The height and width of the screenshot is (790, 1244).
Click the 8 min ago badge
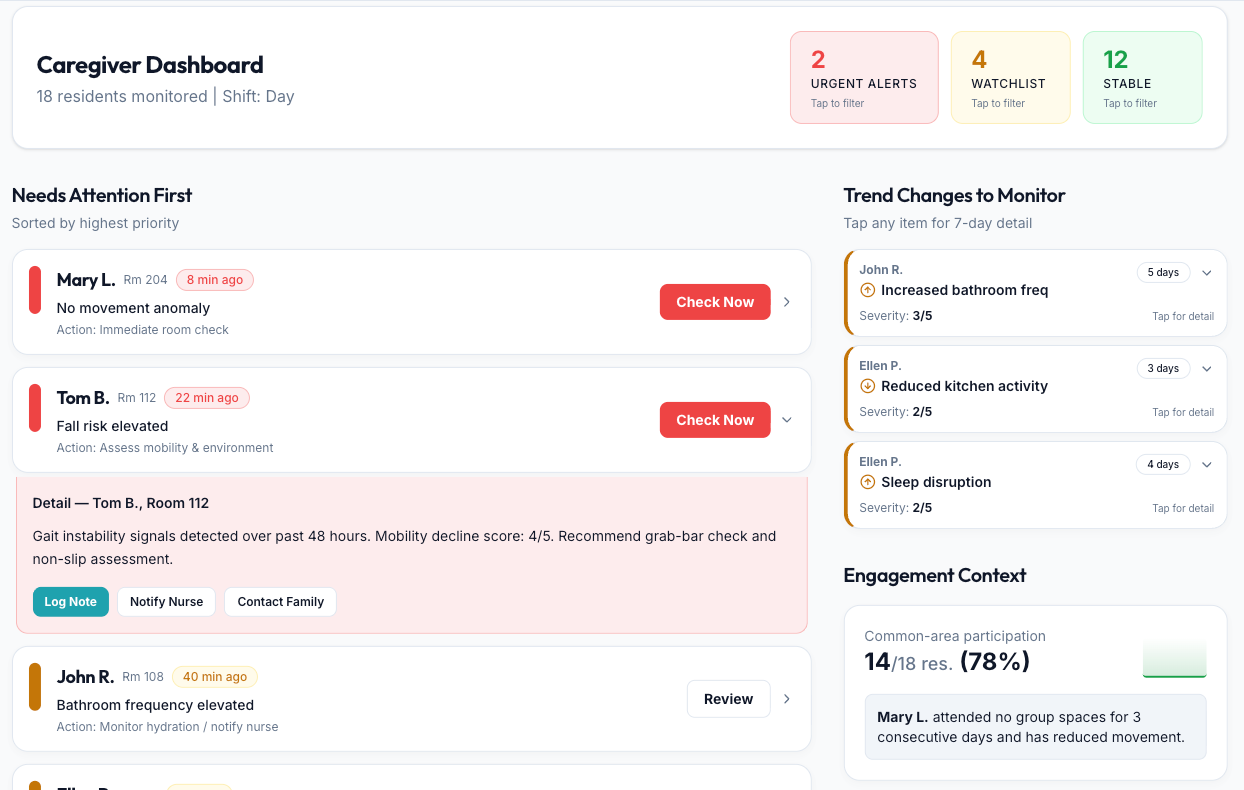pyautogui.click(x=215, y=280)
